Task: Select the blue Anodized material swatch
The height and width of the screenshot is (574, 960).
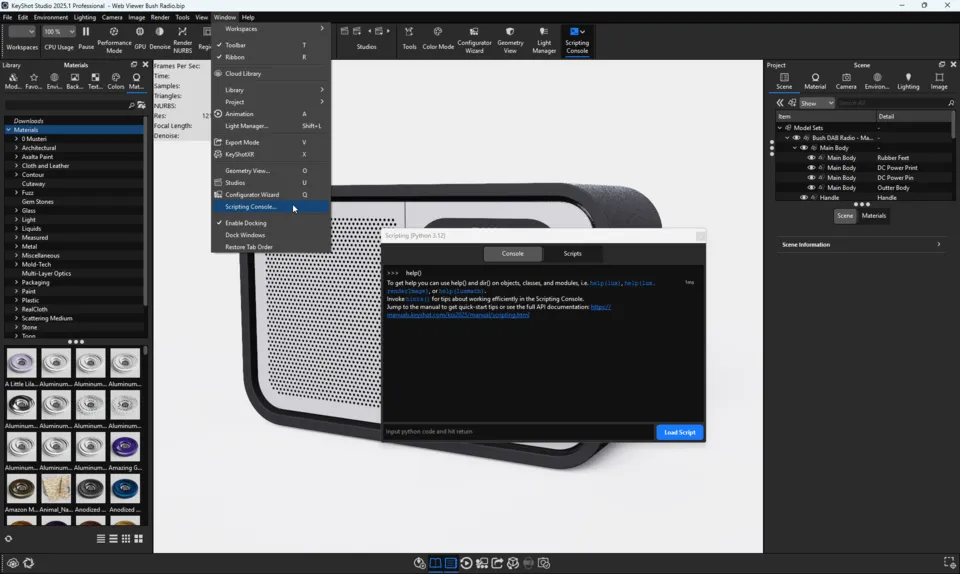Action: click(x=125, y=488)
